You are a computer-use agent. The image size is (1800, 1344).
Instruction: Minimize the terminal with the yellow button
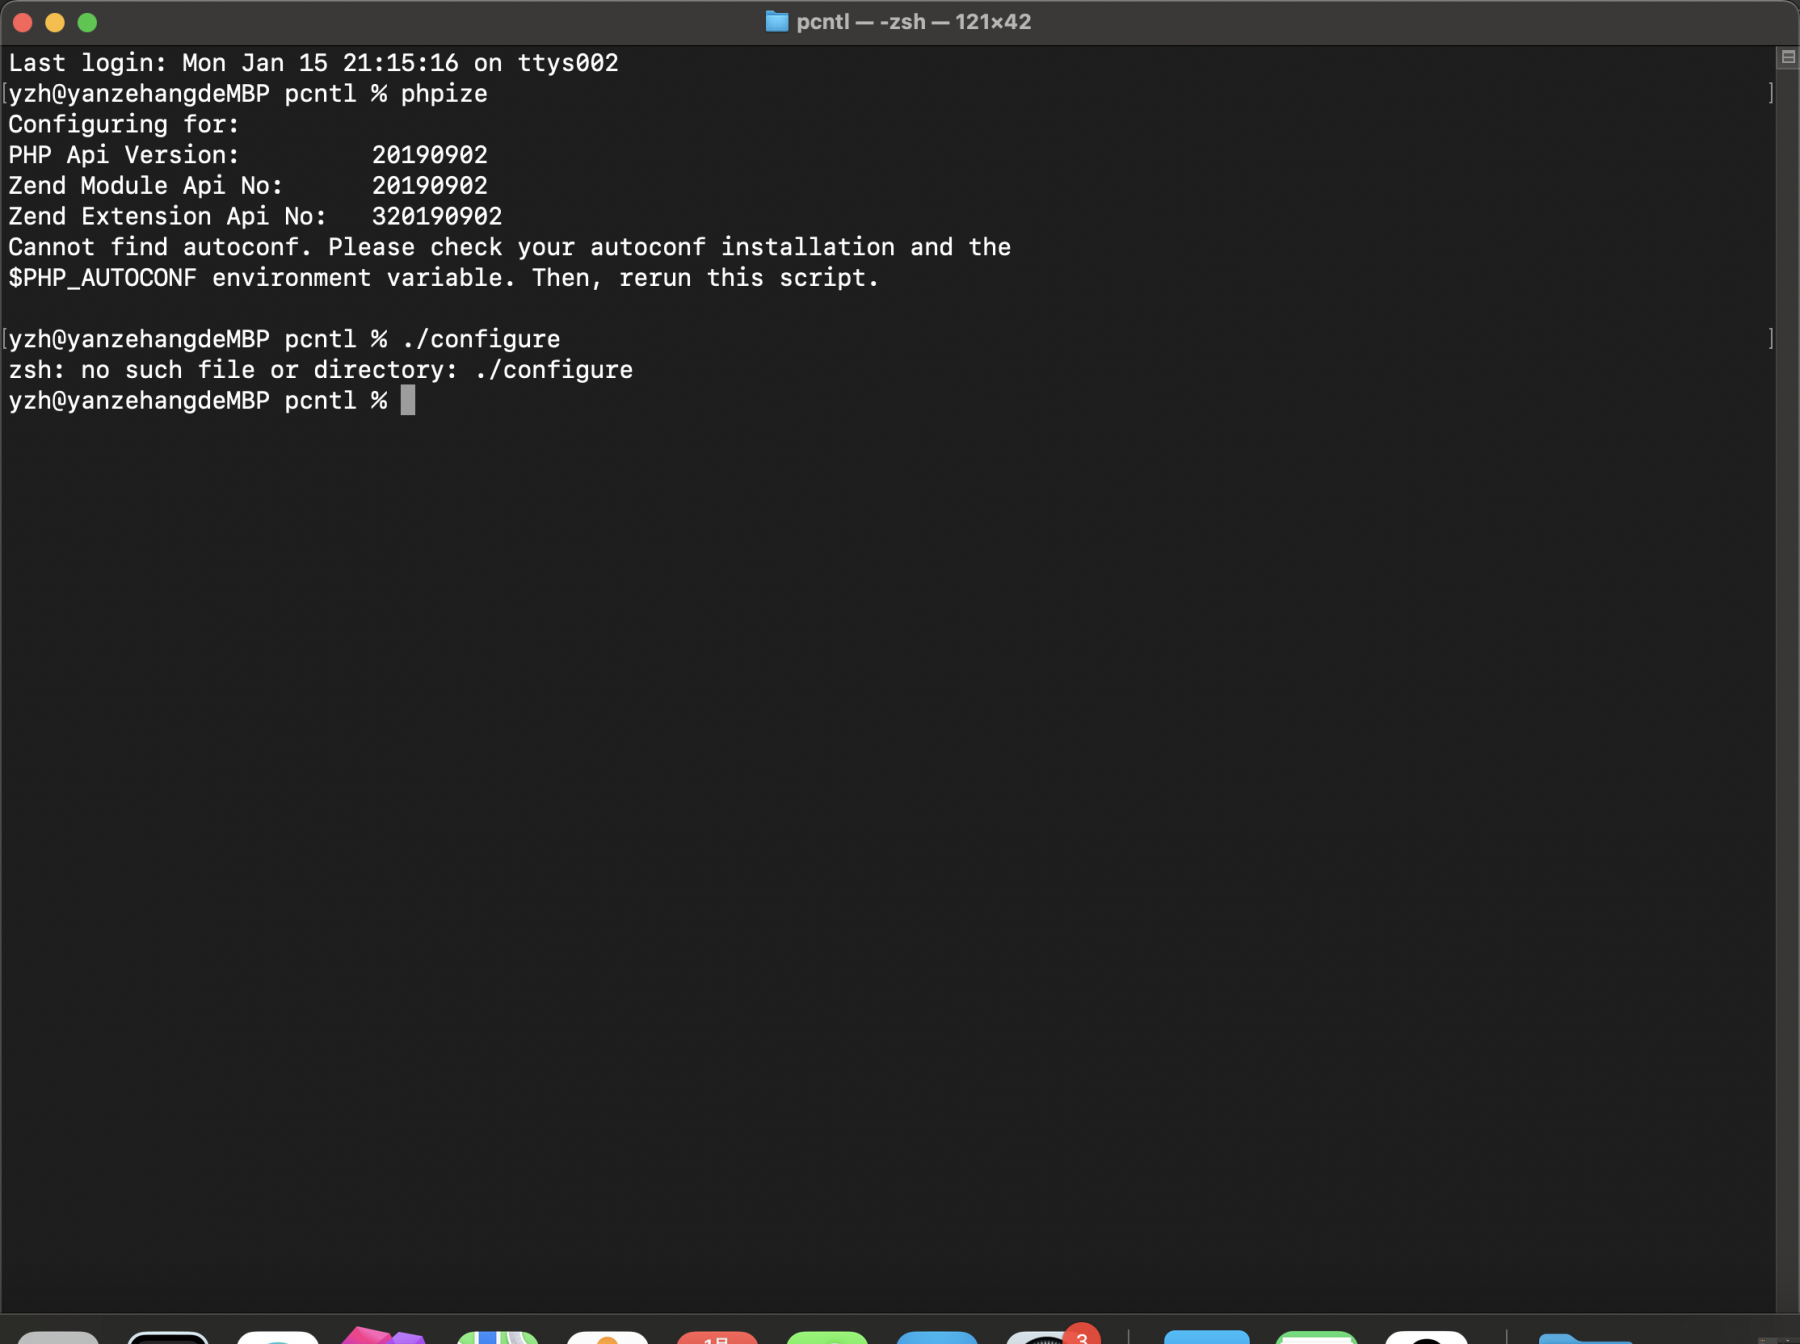pyautogui.click(x=55, y=22)
